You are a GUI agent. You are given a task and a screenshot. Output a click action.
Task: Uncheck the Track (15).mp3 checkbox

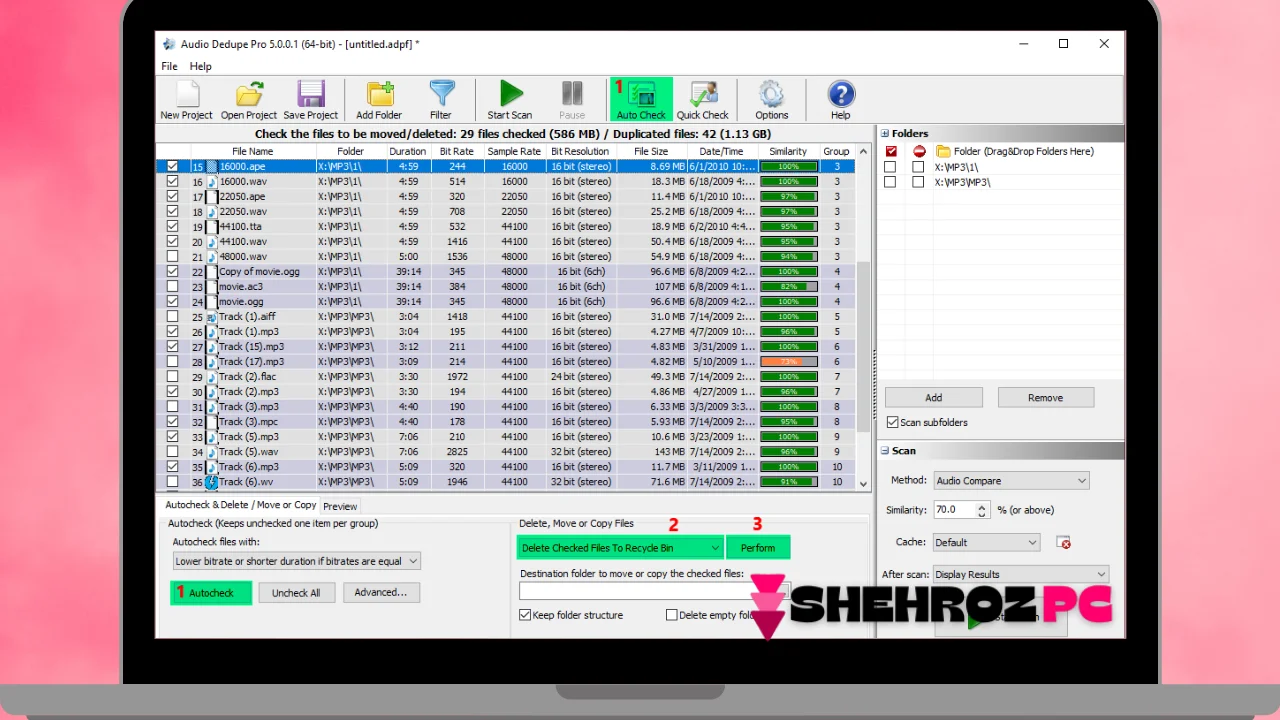click(173, 347)
